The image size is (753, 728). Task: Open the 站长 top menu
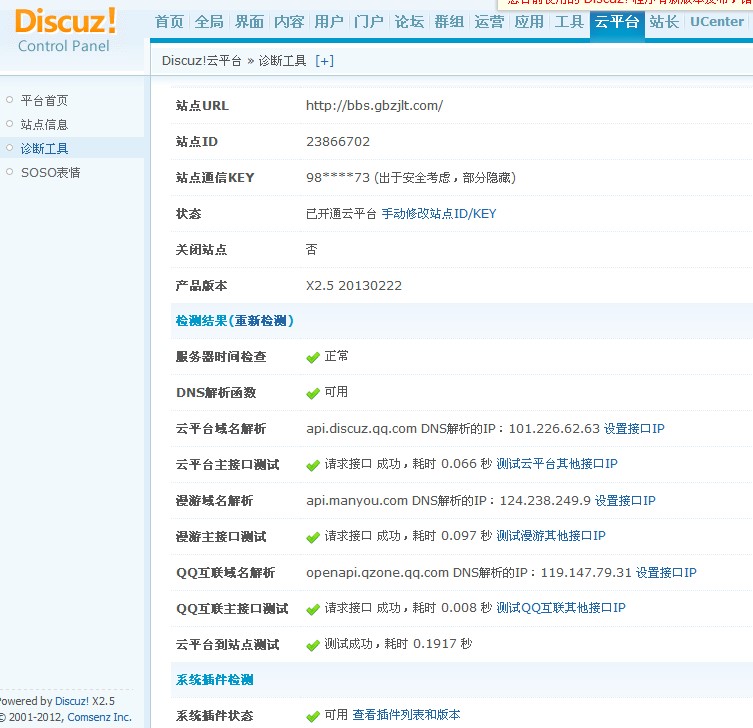[664, 22]
